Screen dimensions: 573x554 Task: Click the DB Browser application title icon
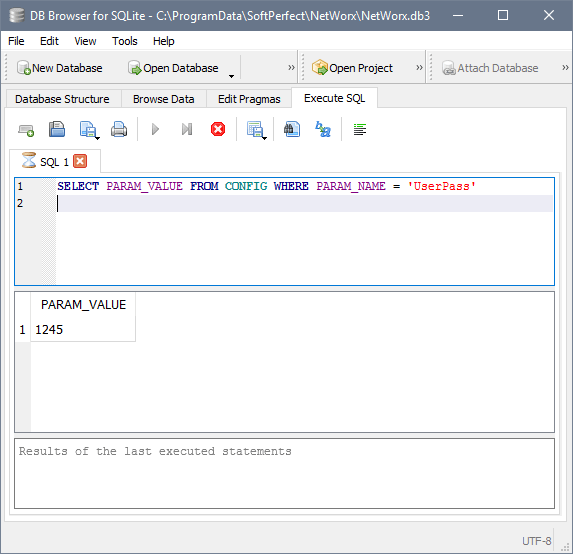point(16,15)
